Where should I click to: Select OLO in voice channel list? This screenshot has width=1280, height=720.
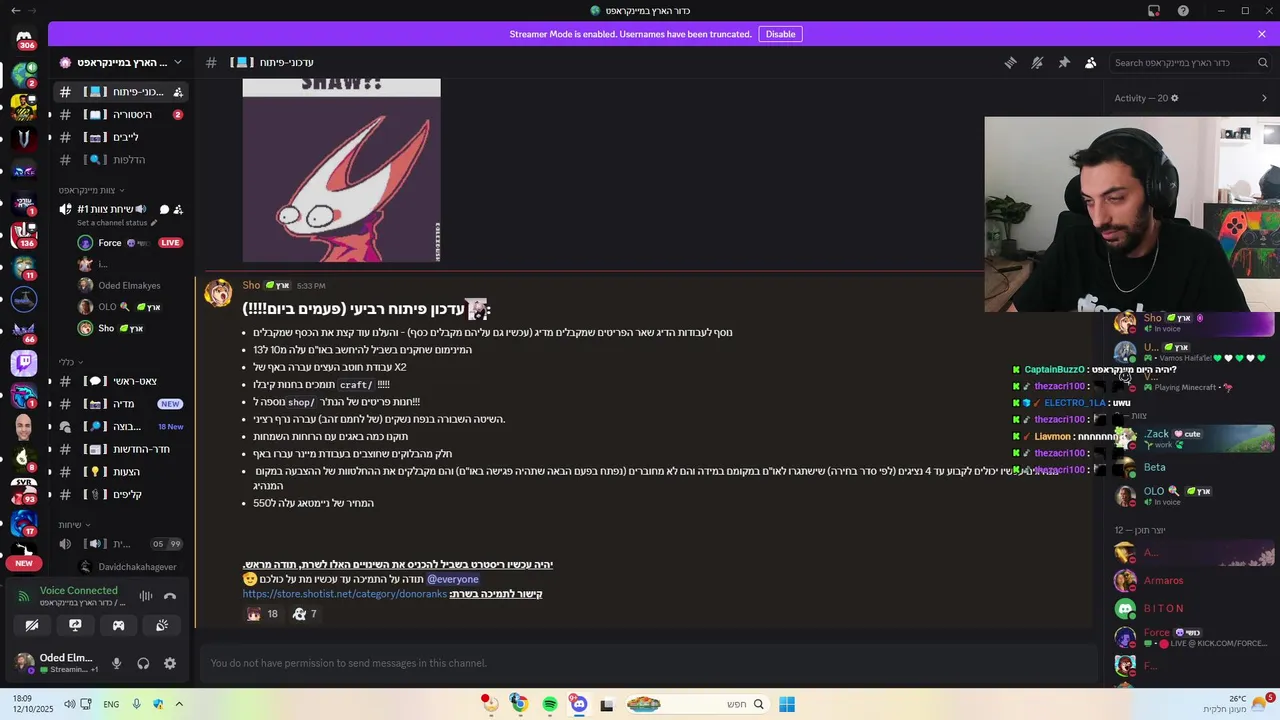coord(129,307)
